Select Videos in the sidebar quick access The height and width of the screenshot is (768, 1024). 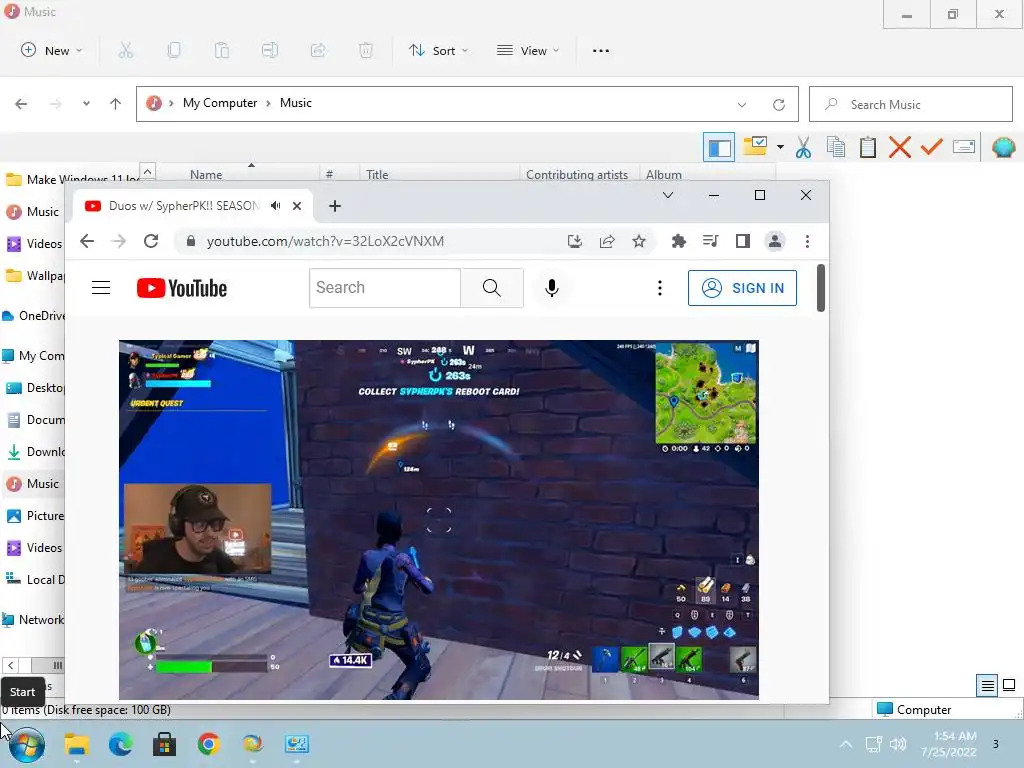click(34, 244)
